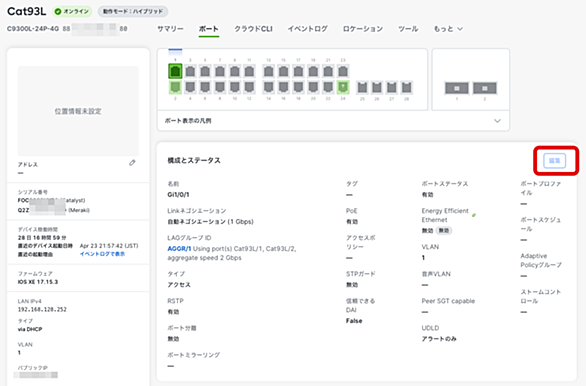Click the 編集 button for port configuration
This screenshot has width=586, height=386.
[x=555, y=161]
